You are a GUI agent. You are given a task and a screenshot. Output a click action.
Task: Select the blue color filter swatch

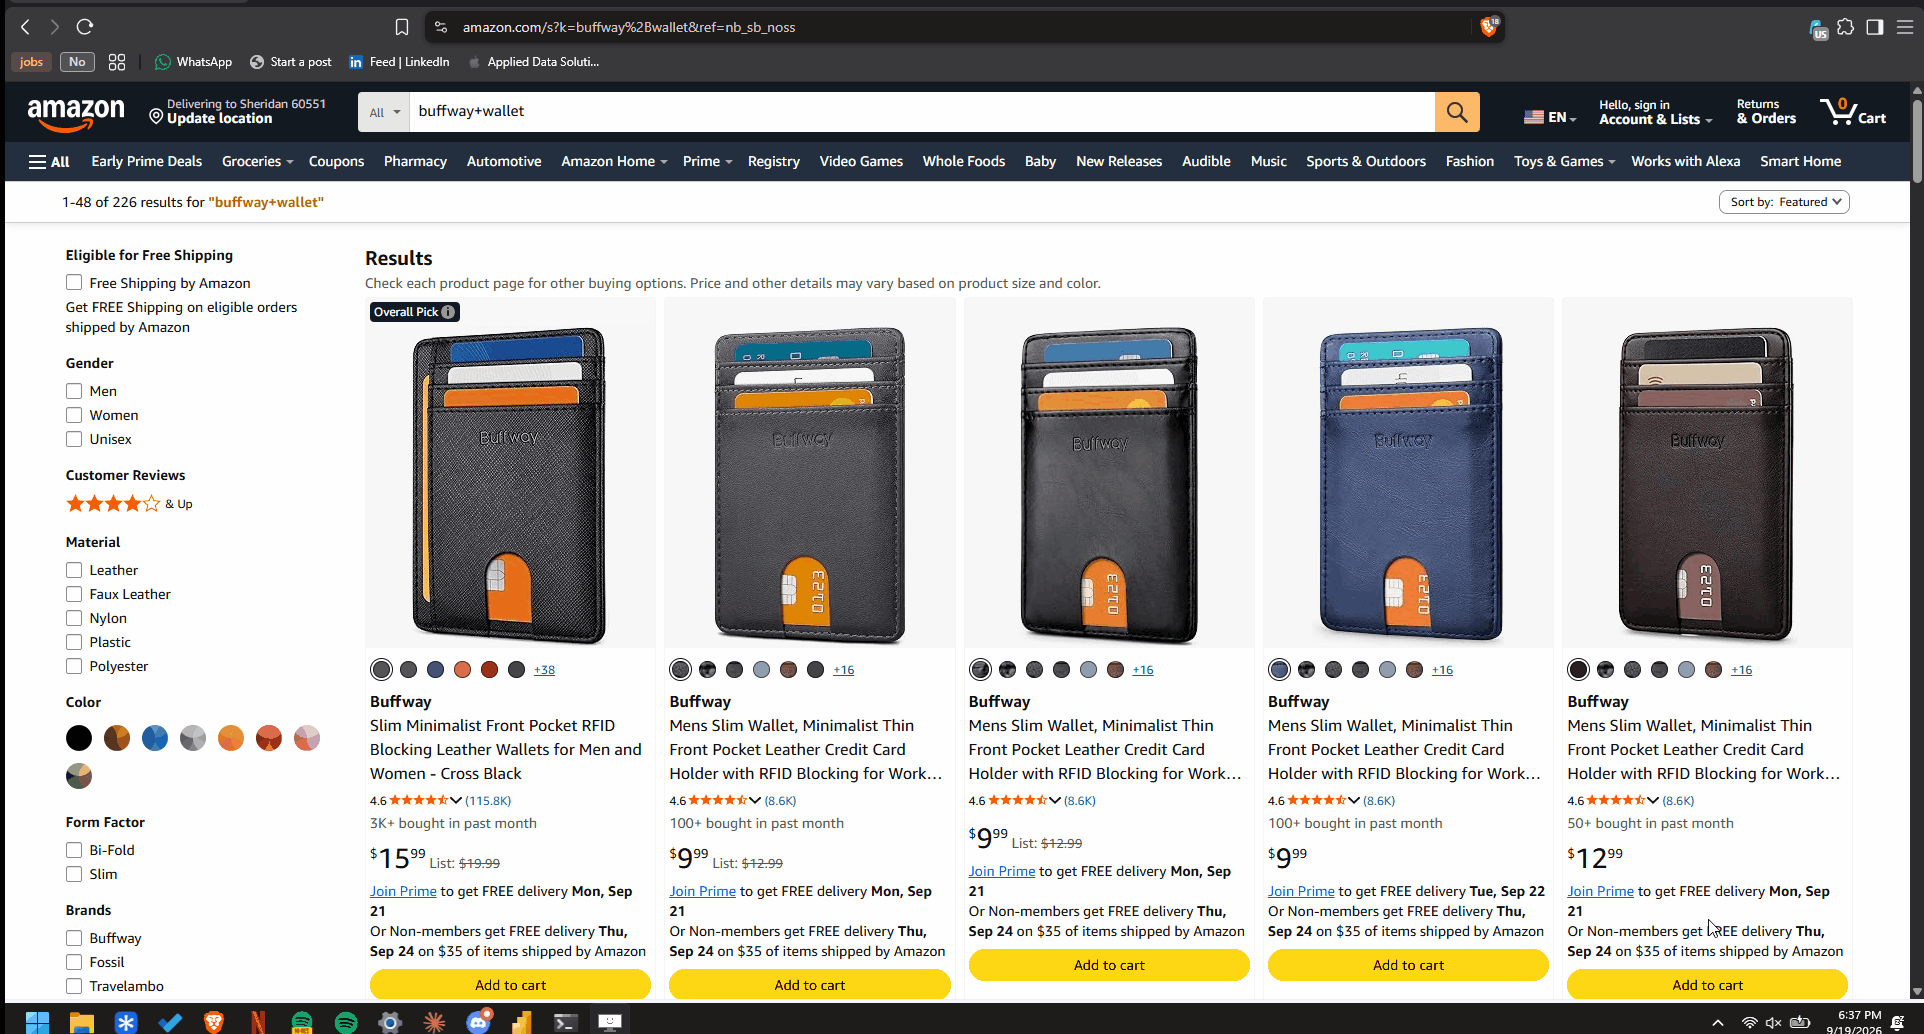pyautogui.click(x=155, y=738)
